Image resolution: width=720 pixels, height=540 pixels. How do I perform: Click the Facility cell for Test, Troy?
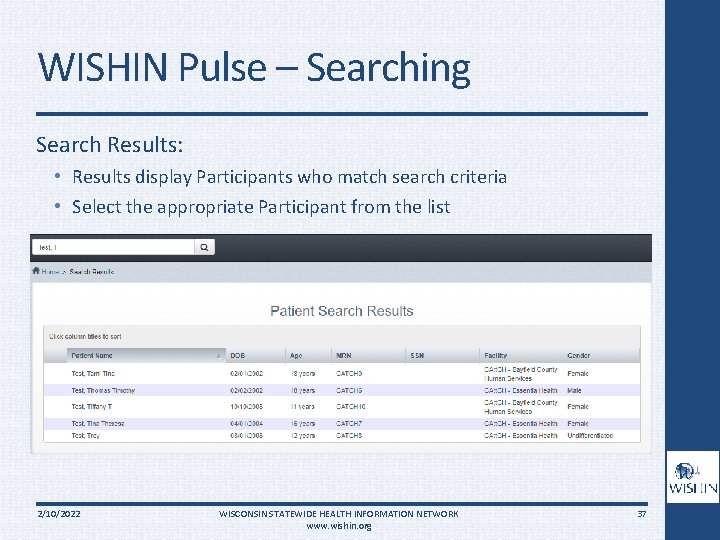(521, 435)
